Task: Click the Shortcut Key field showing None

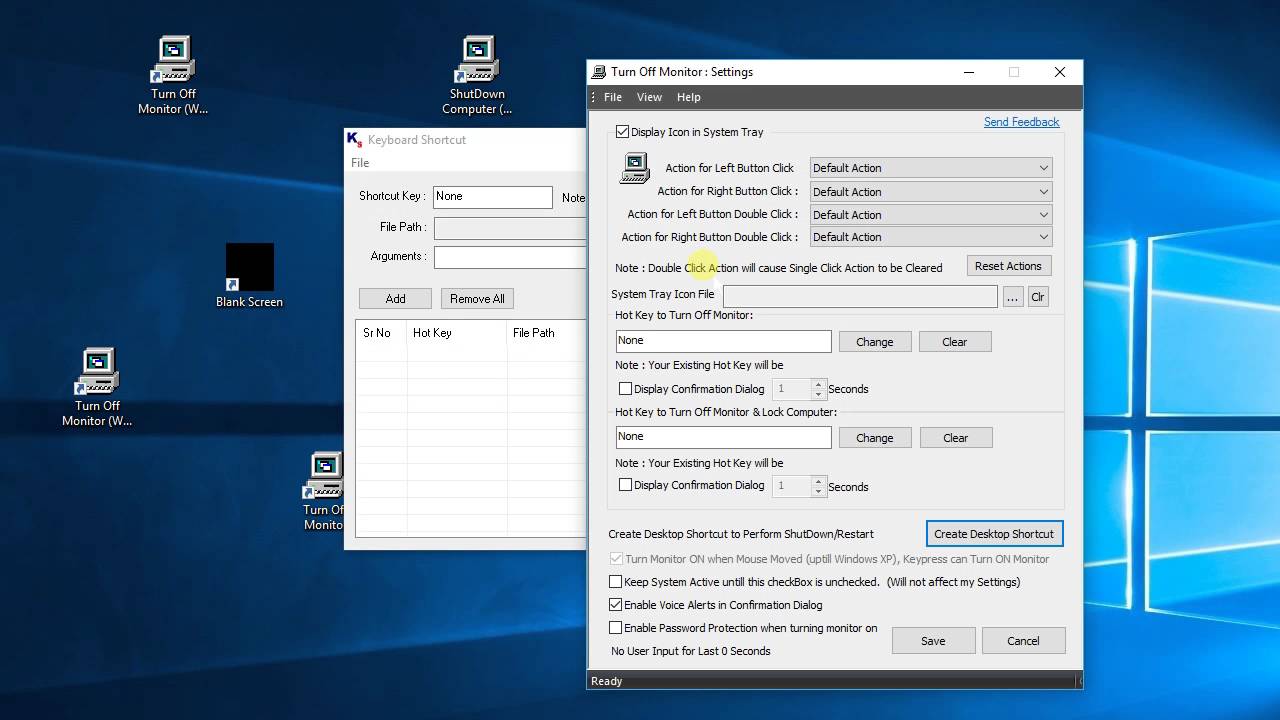Action: 493,197
